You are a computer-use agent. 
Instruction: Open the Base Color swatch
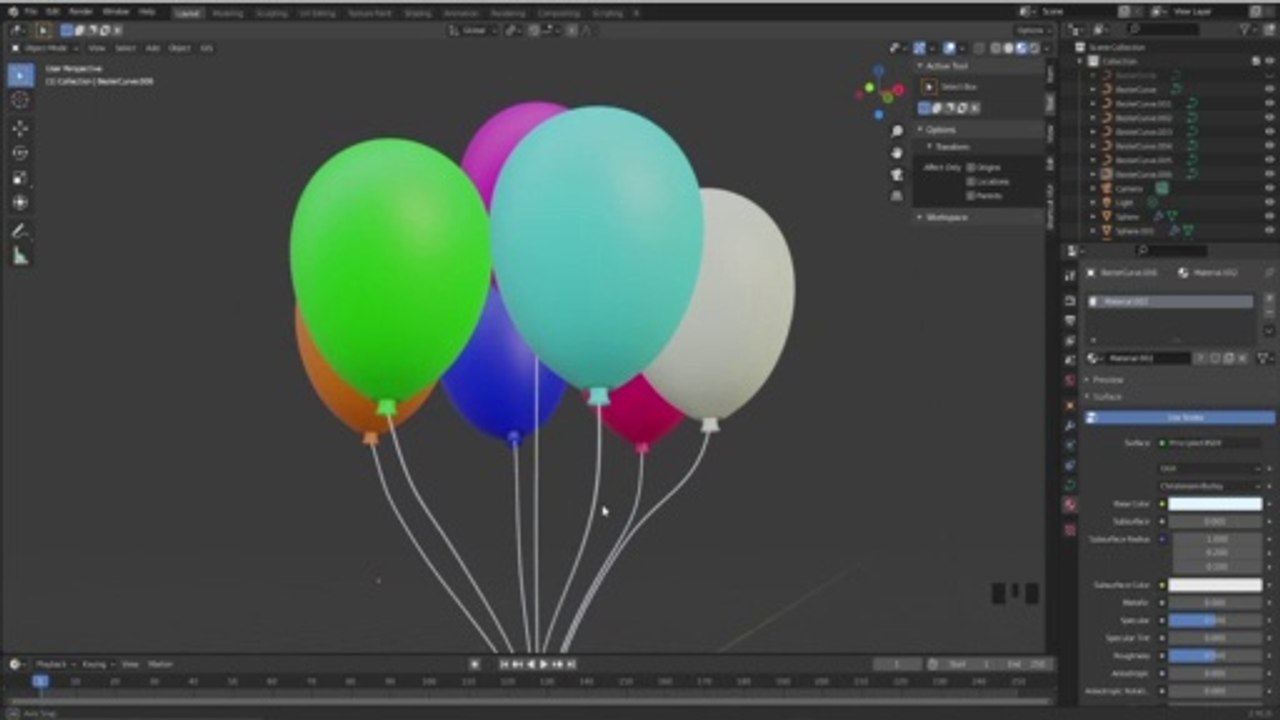pos(1215,504)
